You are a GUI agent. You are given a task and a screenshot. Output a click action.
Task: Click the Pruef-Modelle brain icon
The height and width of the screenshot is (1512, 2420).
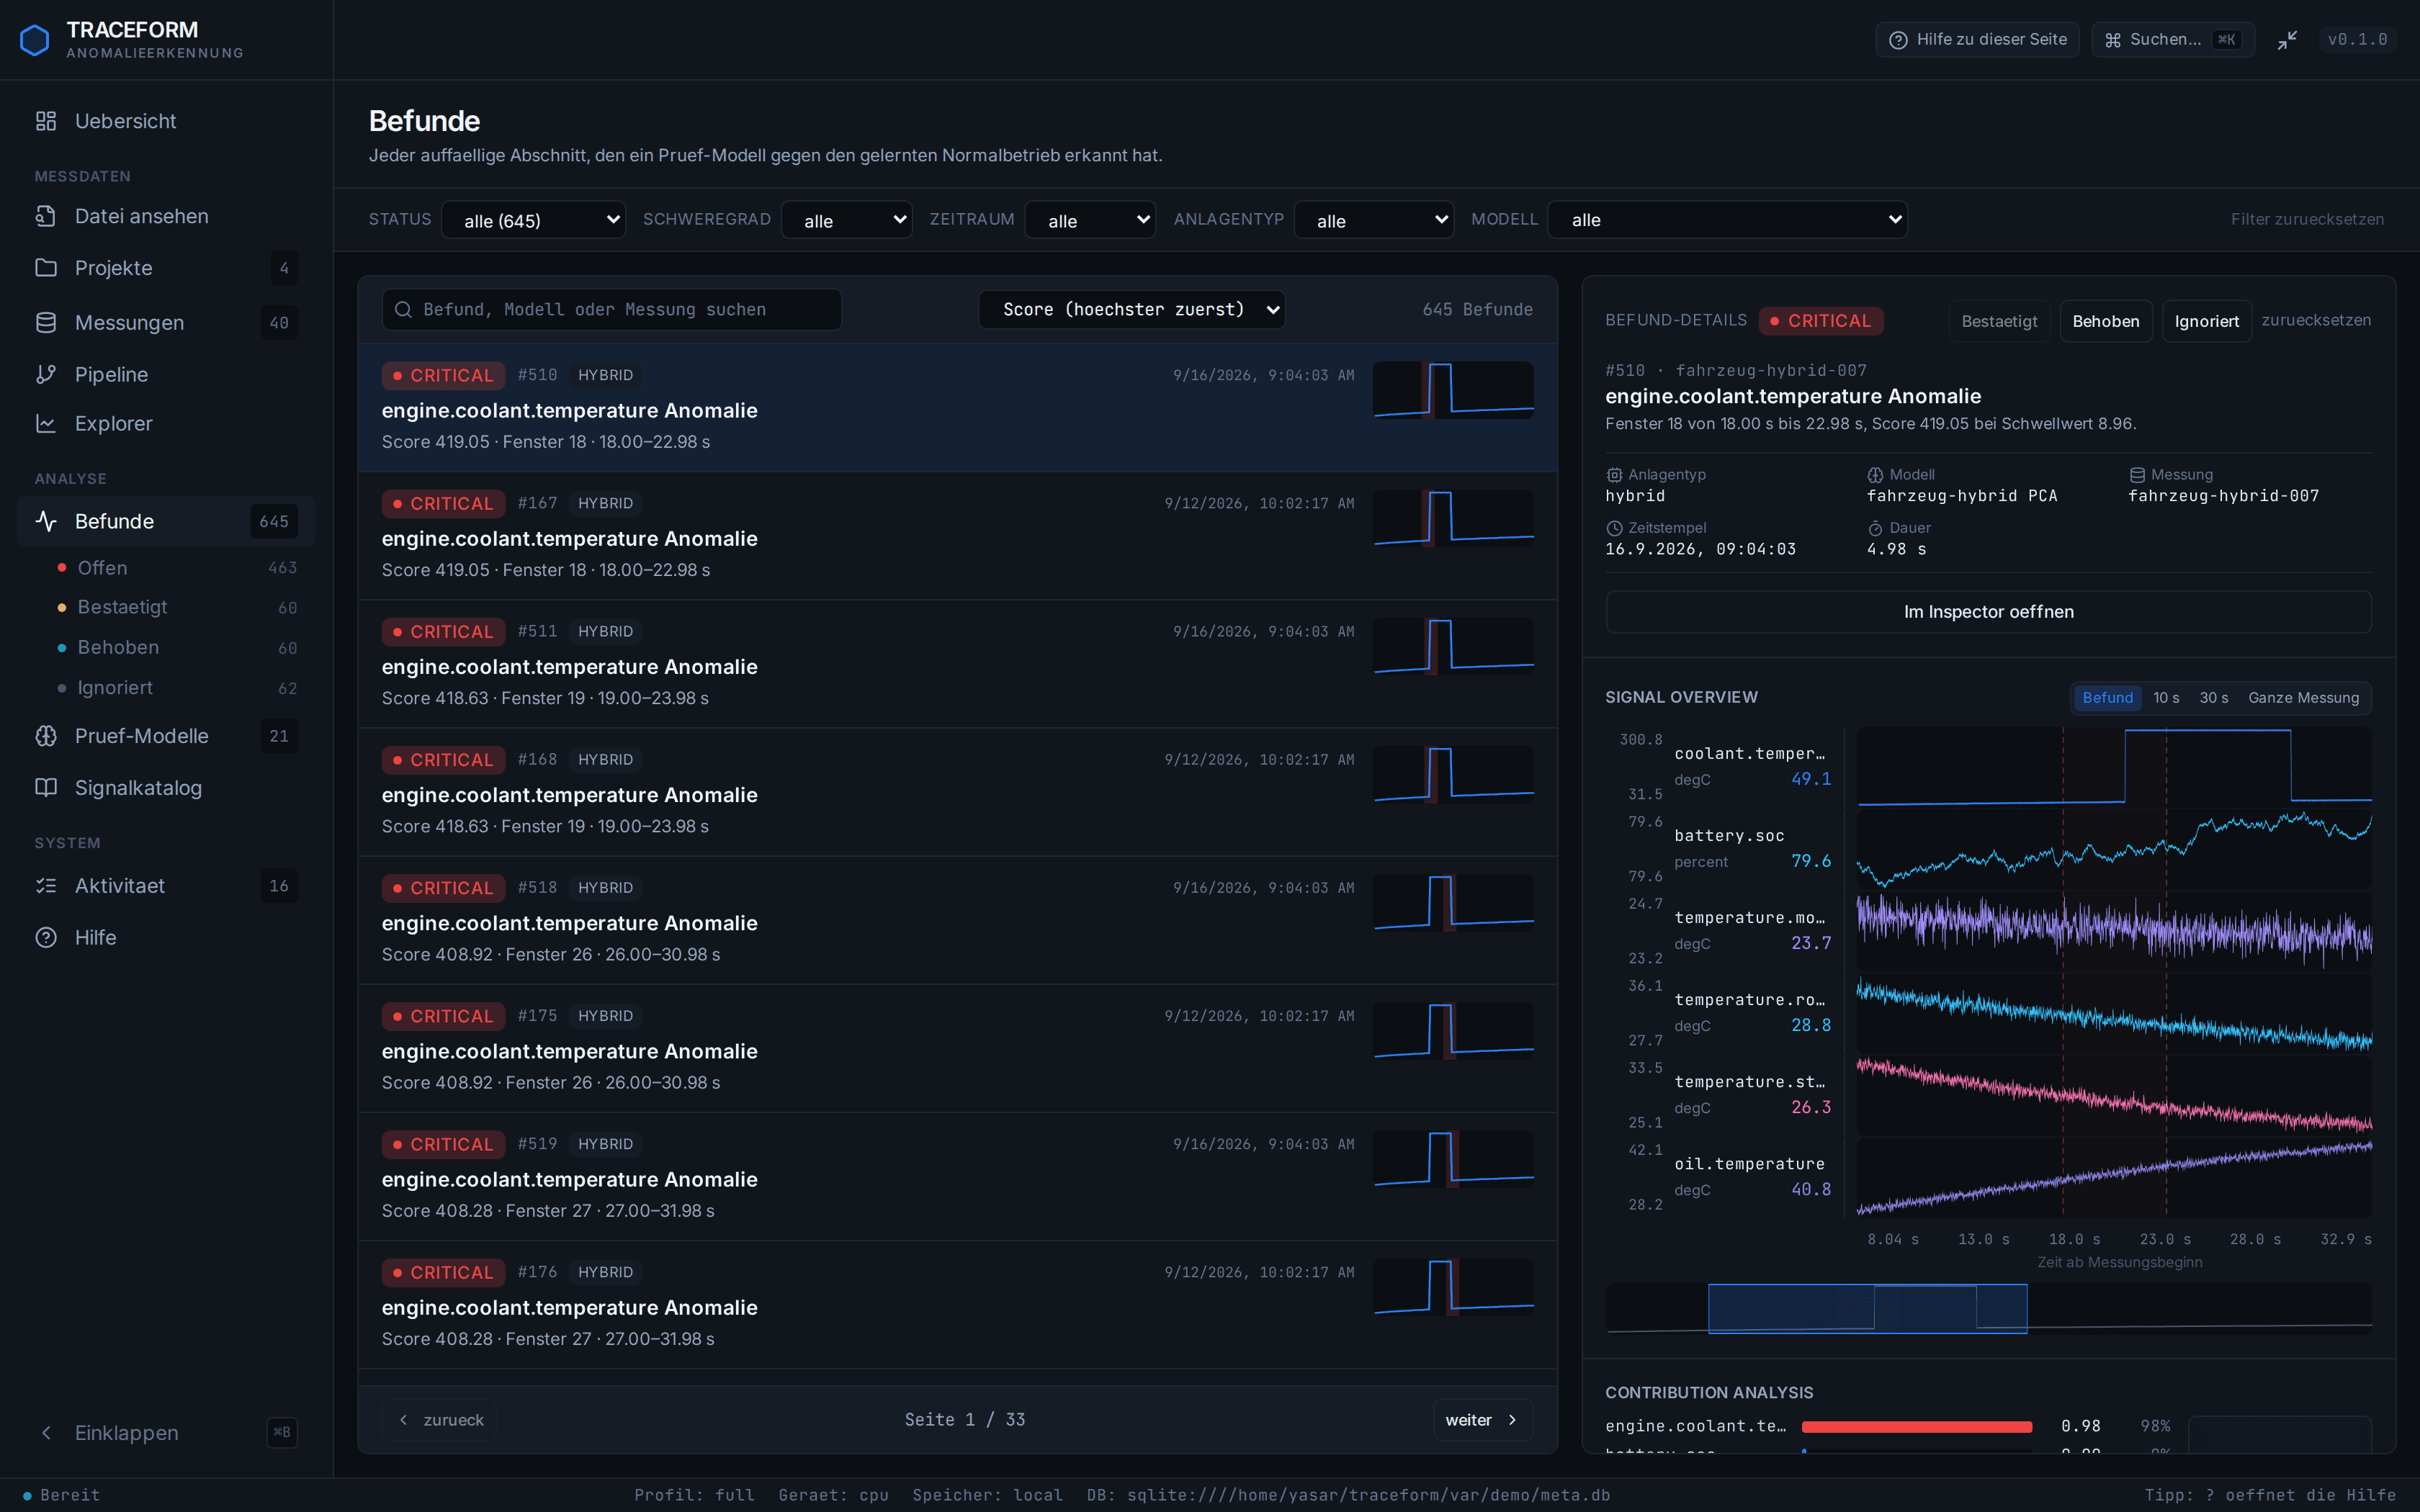pyautogui.click(x=46, y=736)
